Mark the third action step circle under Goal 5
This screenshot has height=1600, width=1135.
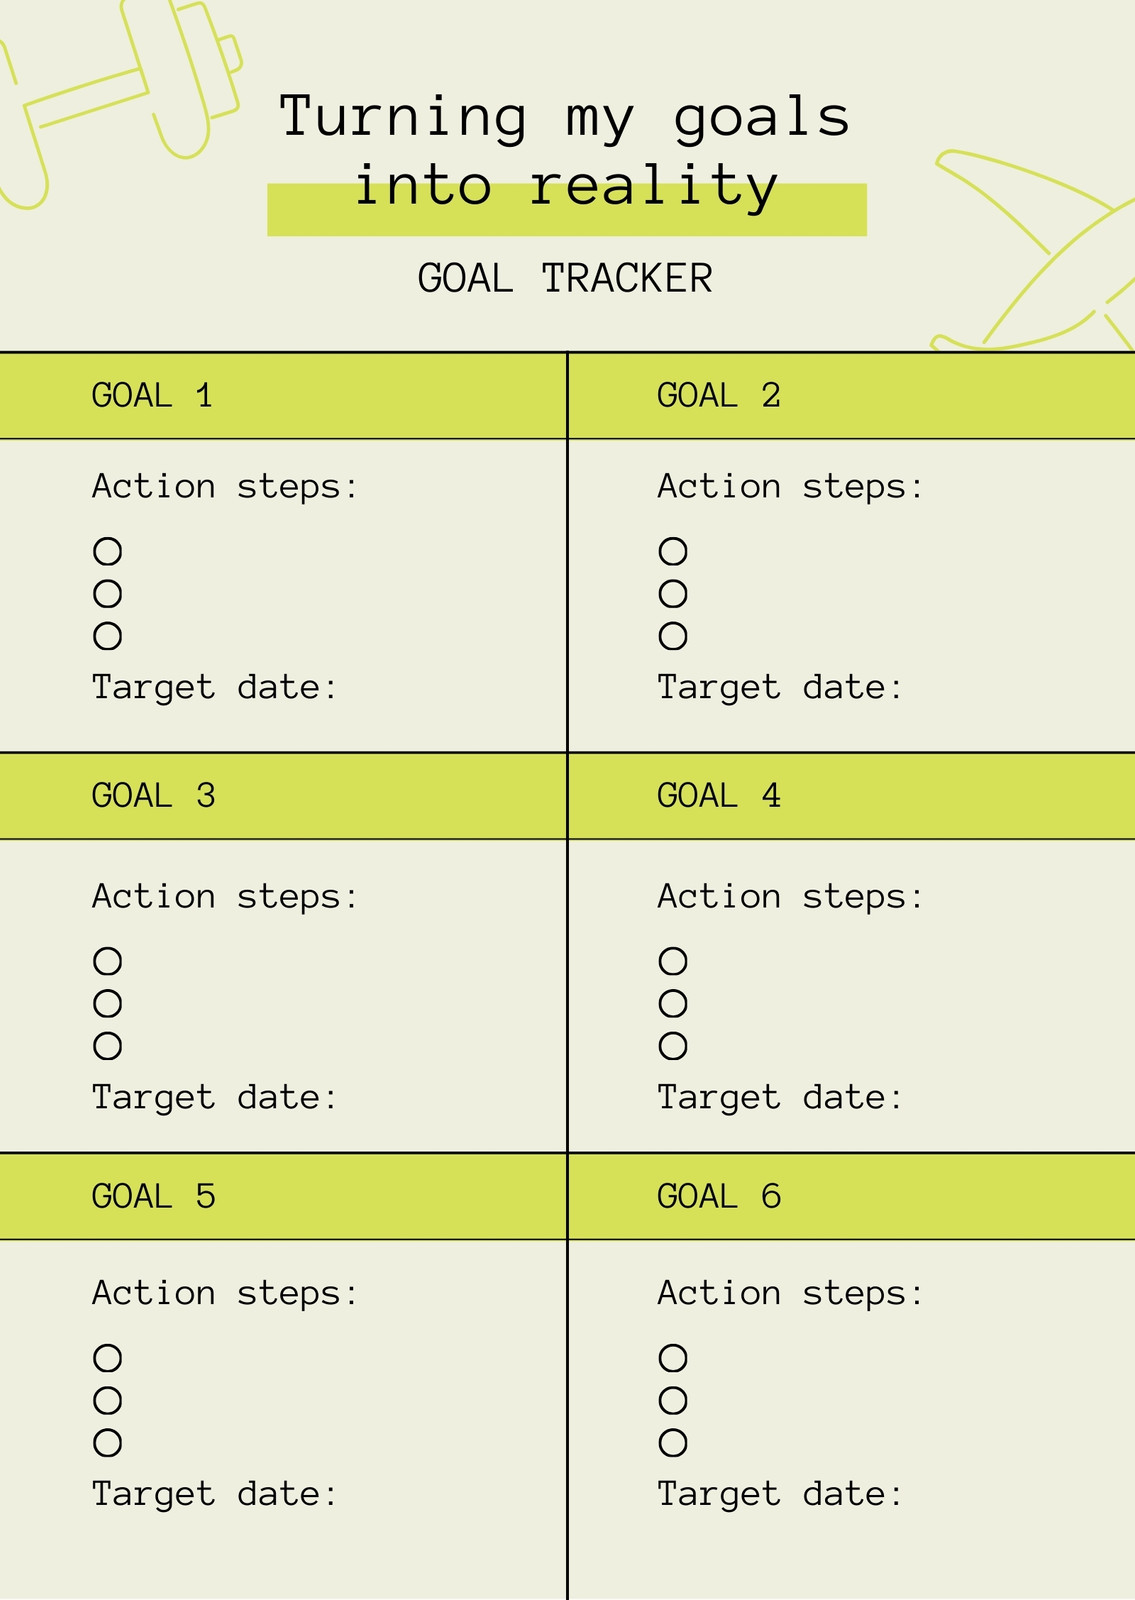pyautogui.click(x=108, y=1443)
